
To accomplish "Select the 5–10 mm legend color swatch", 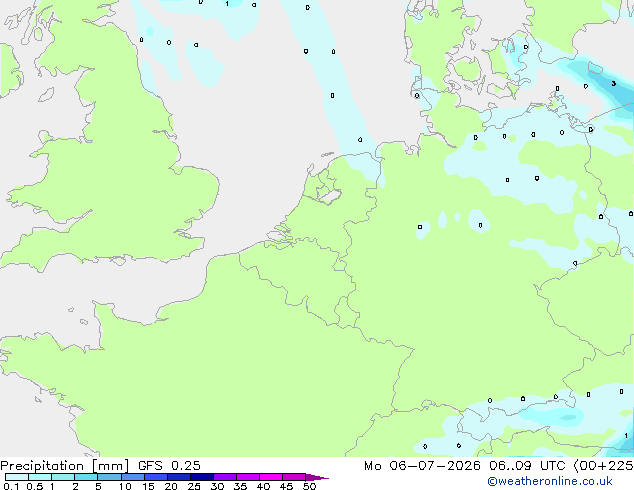I will 109,477.
